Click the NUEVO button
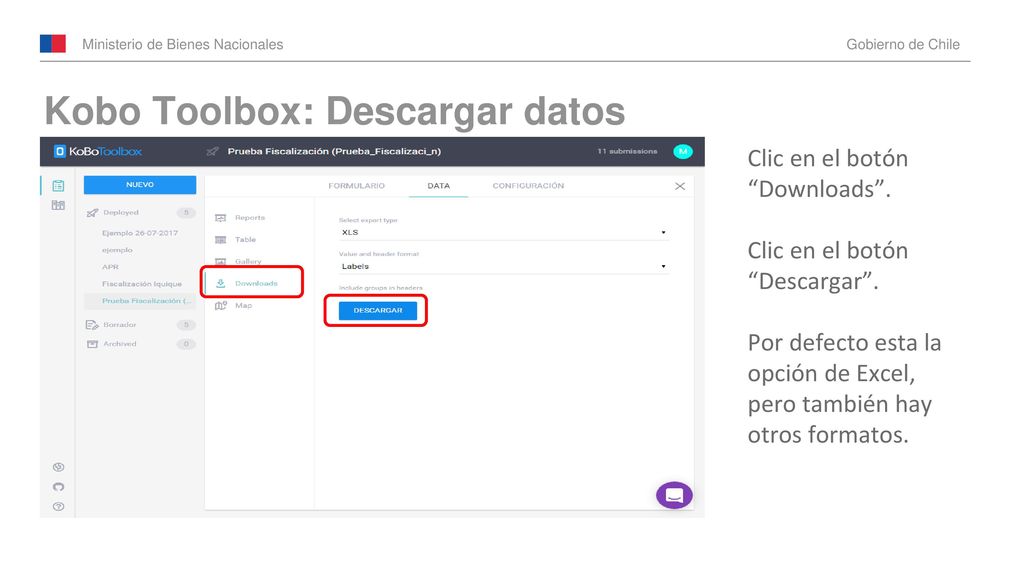This screenshot has height=576, width=1024. [140, 185]
